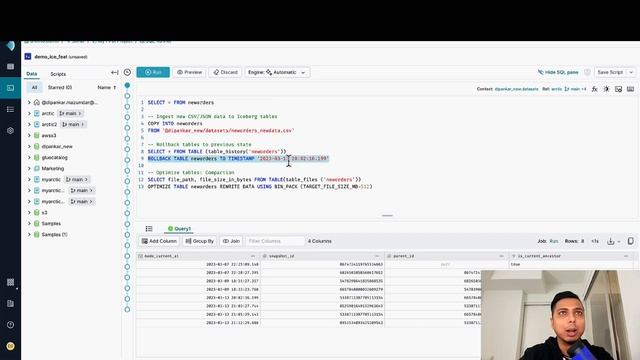Expand the dipankar_new source node
Screen dimensions: 640x360
(x=29, y=146)
